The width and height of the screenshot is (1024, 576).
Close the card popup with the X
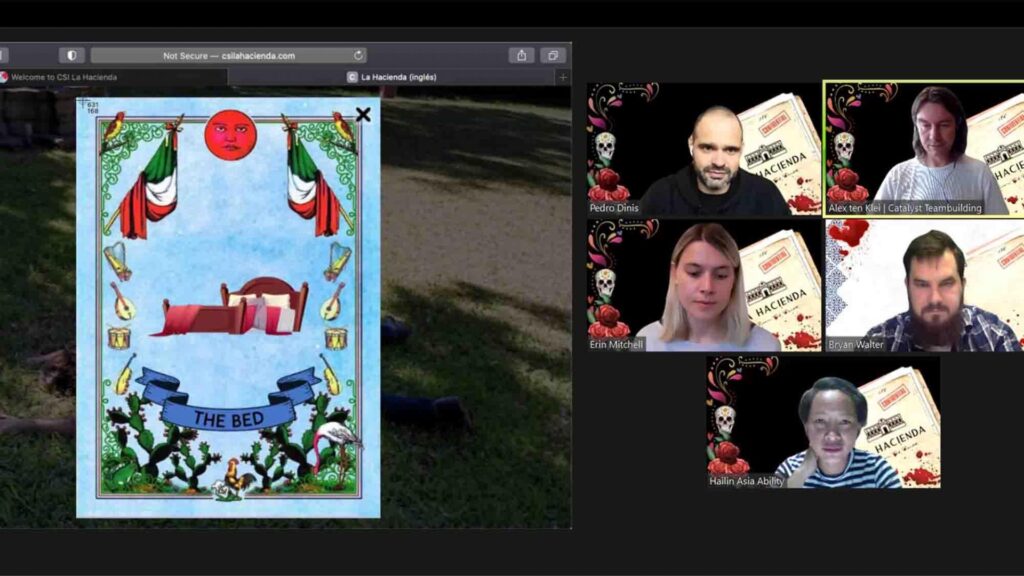tap(363, 115)
